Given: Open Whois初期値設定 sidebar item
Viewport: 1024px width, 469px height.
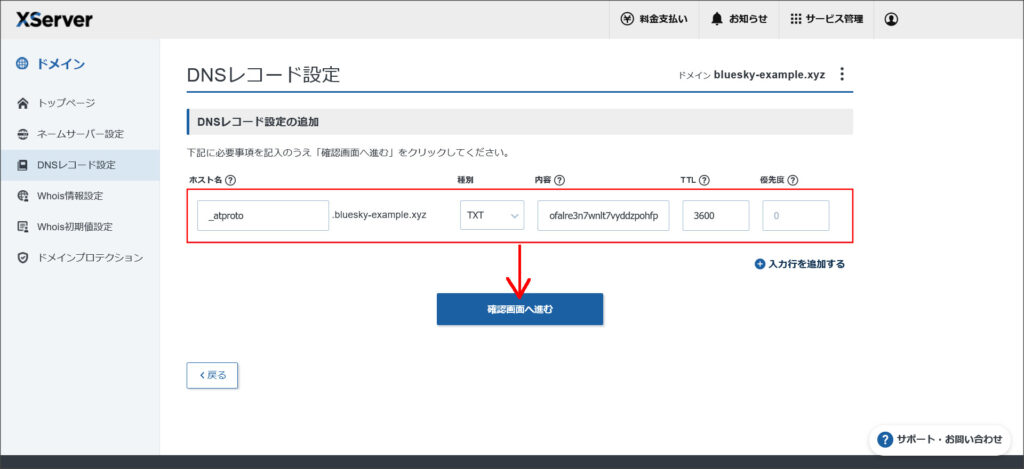Looking at the screenshot, I should 80,227.
